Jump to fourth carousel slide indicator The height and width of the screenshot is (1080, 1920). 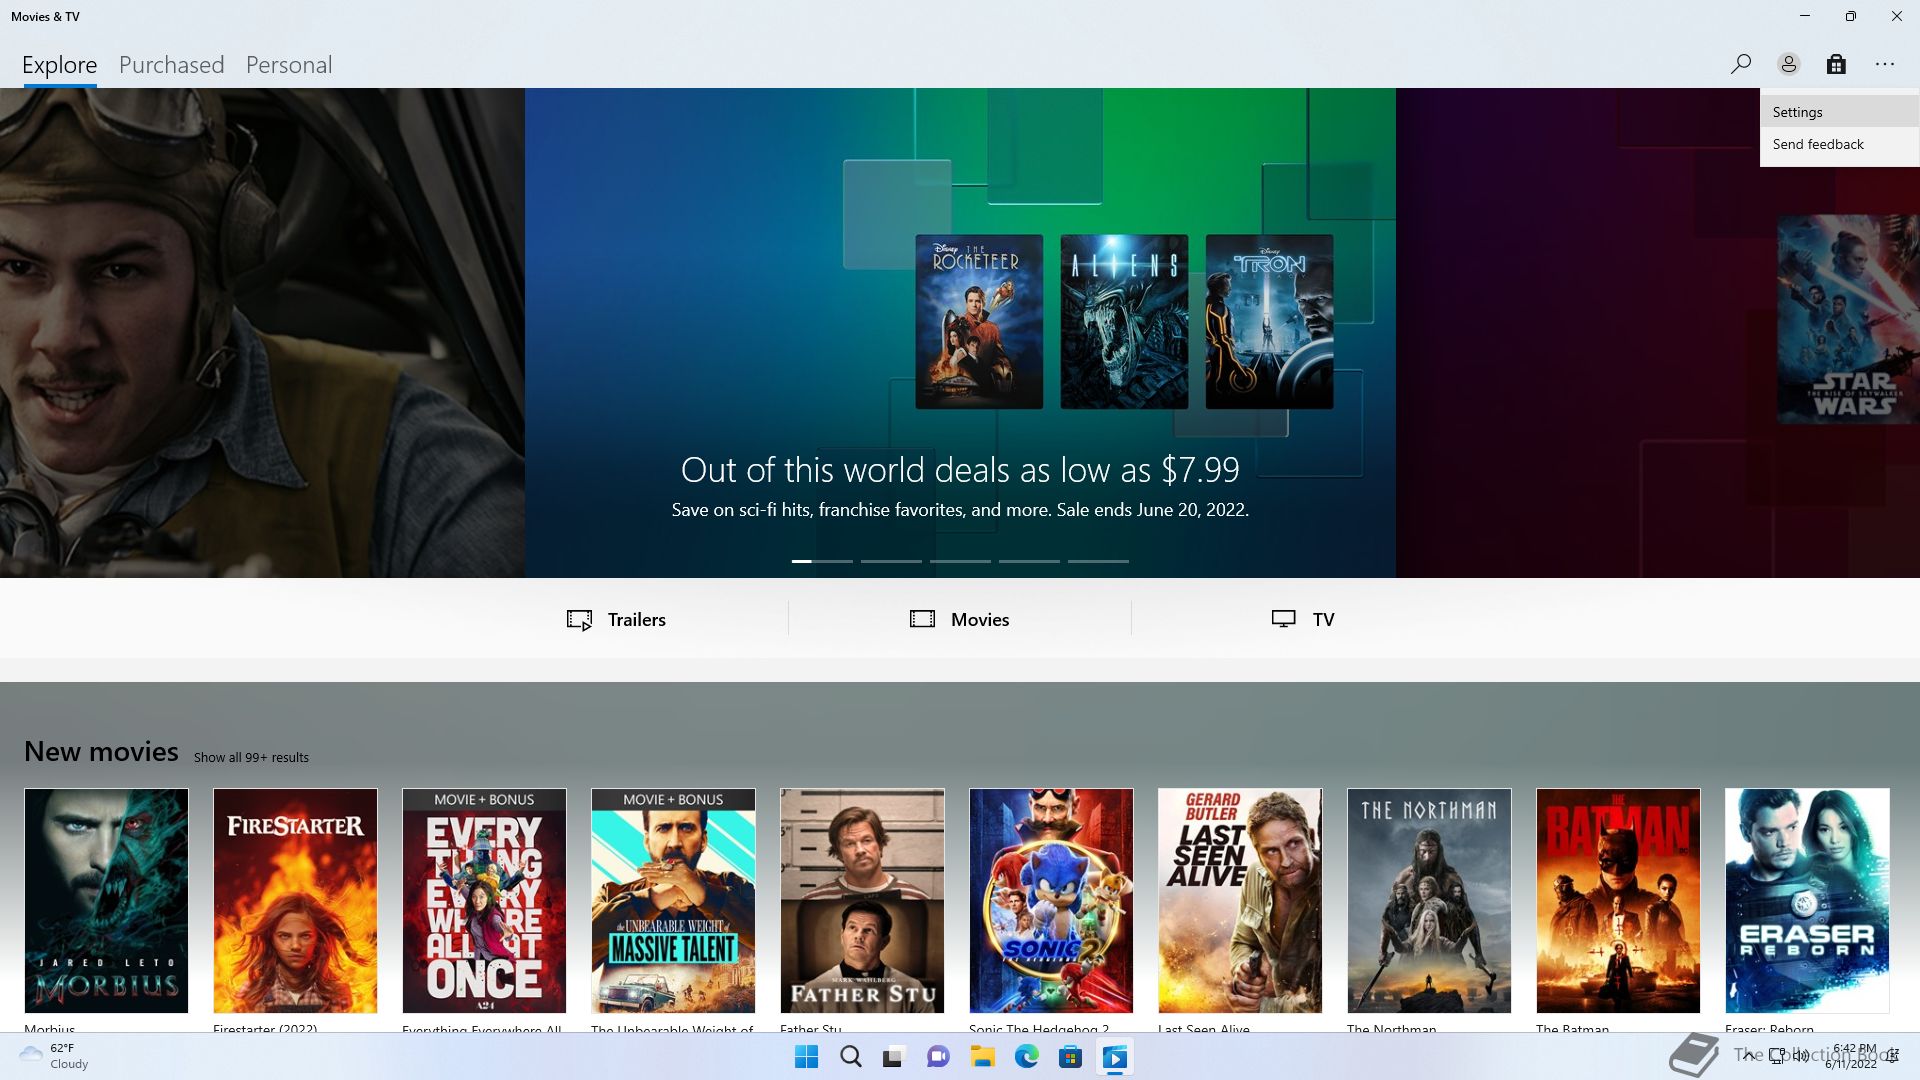click(1029, 561)
